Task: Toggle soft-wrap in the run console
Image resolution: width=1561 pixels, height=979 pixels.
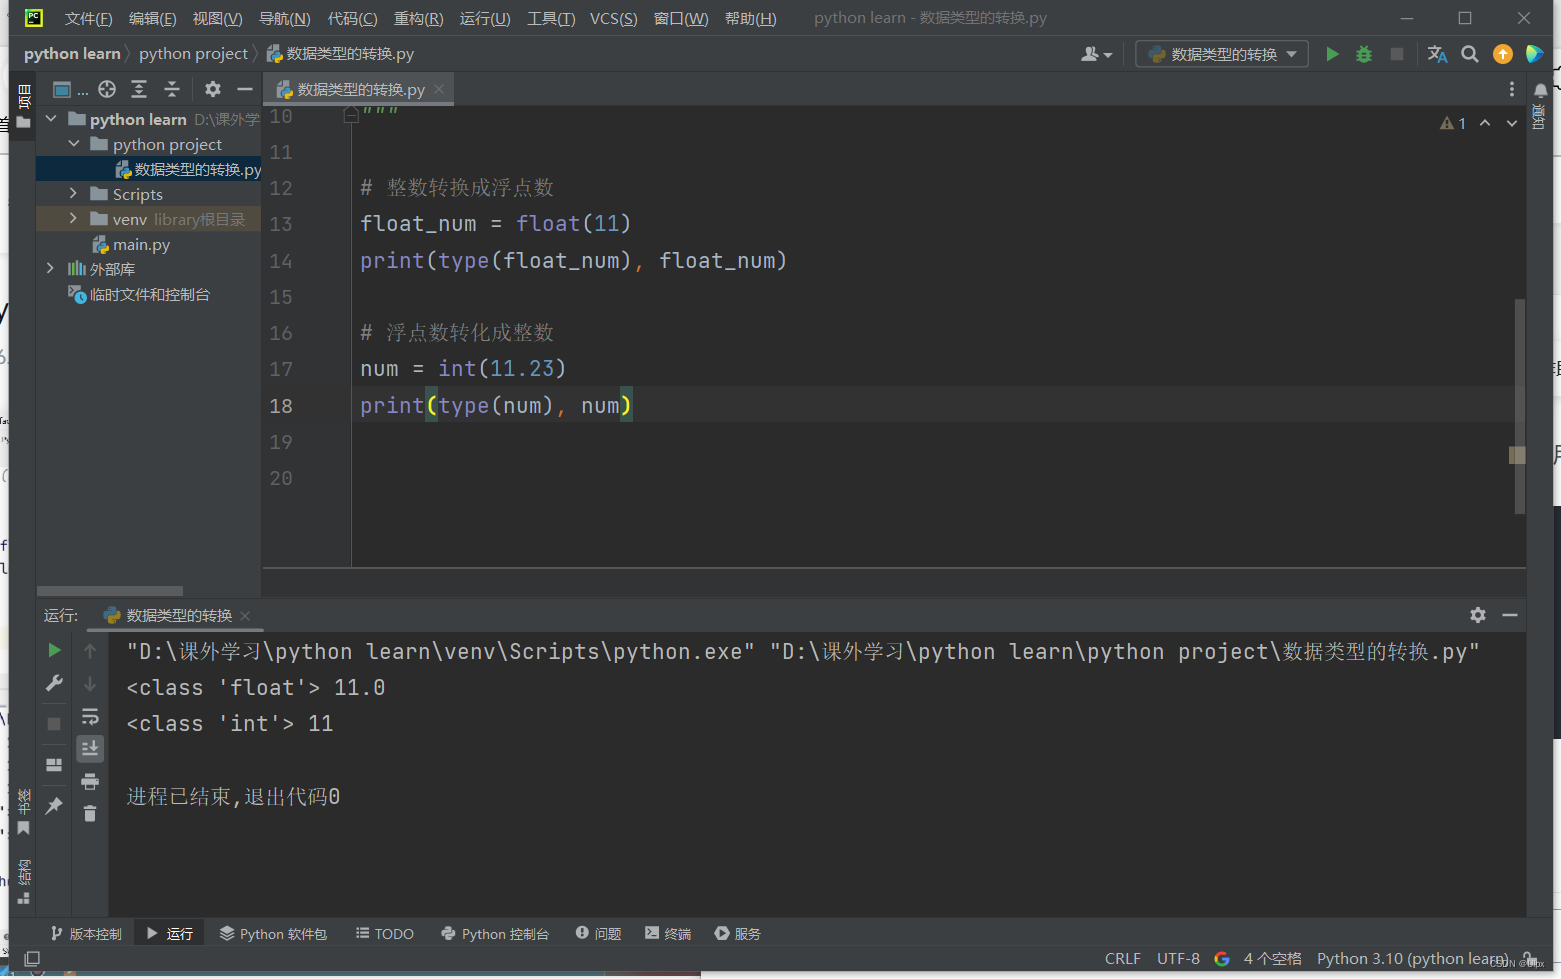Action: 89,716
